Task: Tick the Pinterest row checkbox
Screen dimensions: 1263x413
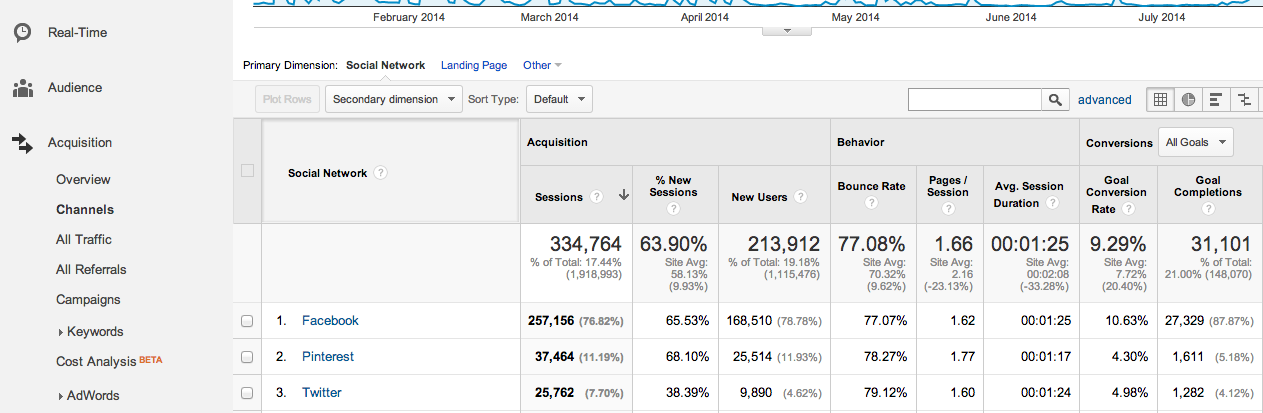Action: pos(247,357)
